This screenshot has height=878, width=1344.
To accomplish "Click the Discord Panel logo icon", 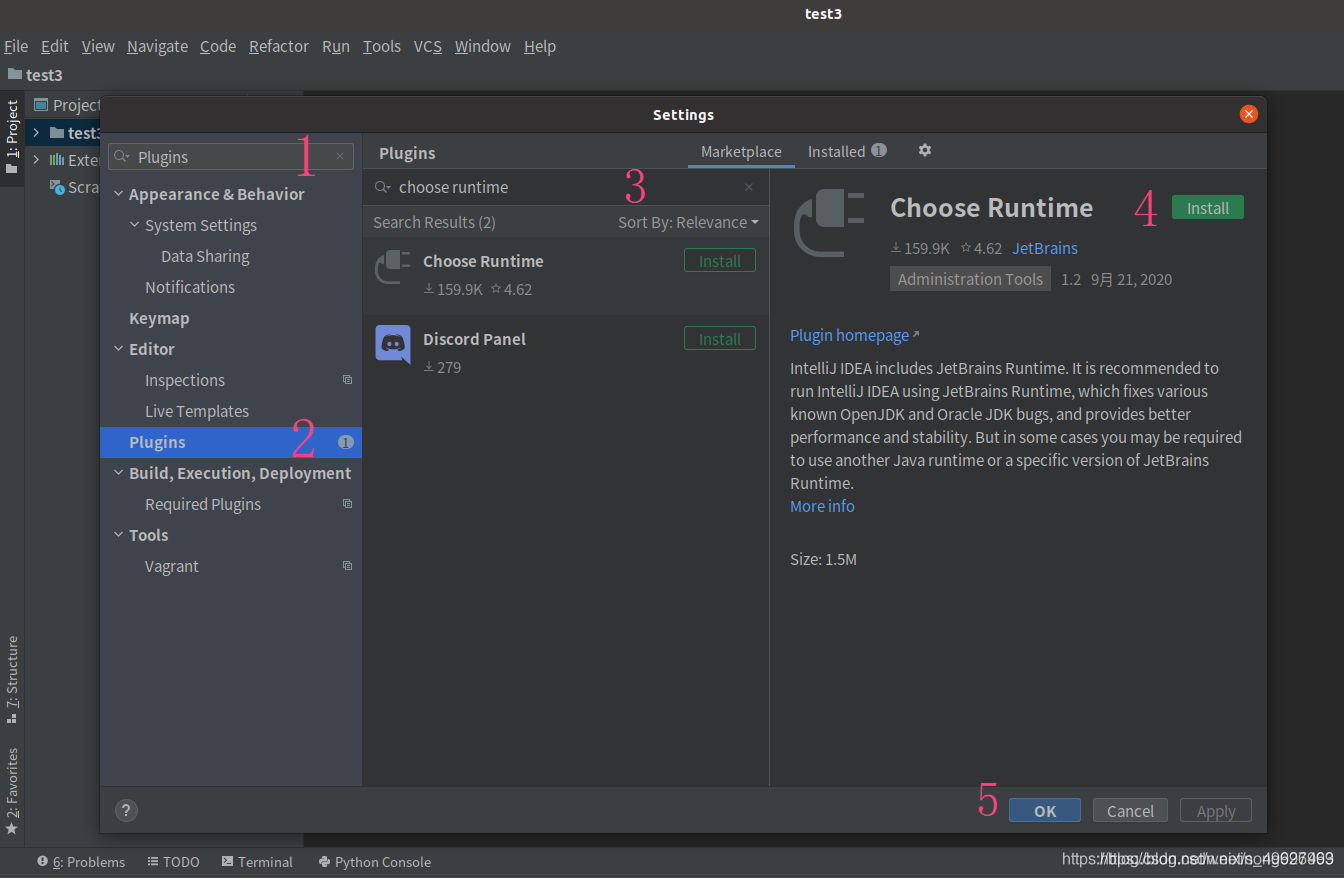I will 392,344.
